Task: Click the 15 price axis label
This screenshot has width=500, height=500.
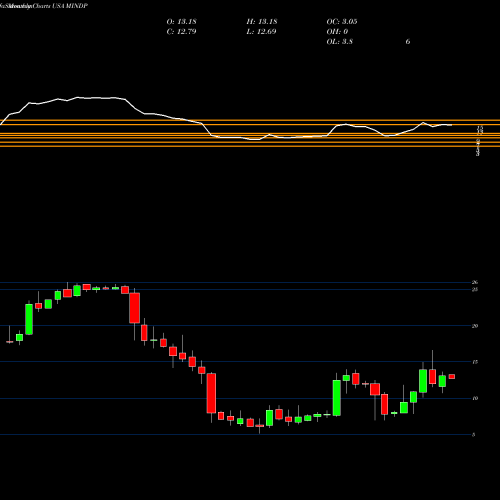Action: [x=475, y=362]
